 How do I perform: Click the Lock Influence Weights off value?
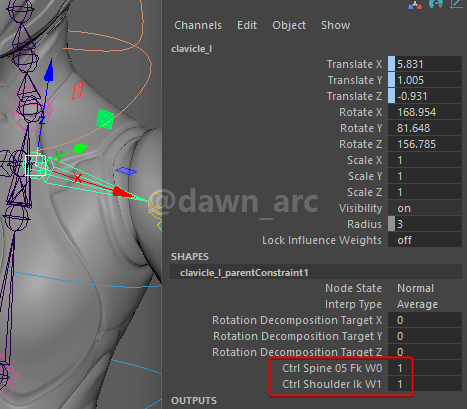(x=425, y=240)
